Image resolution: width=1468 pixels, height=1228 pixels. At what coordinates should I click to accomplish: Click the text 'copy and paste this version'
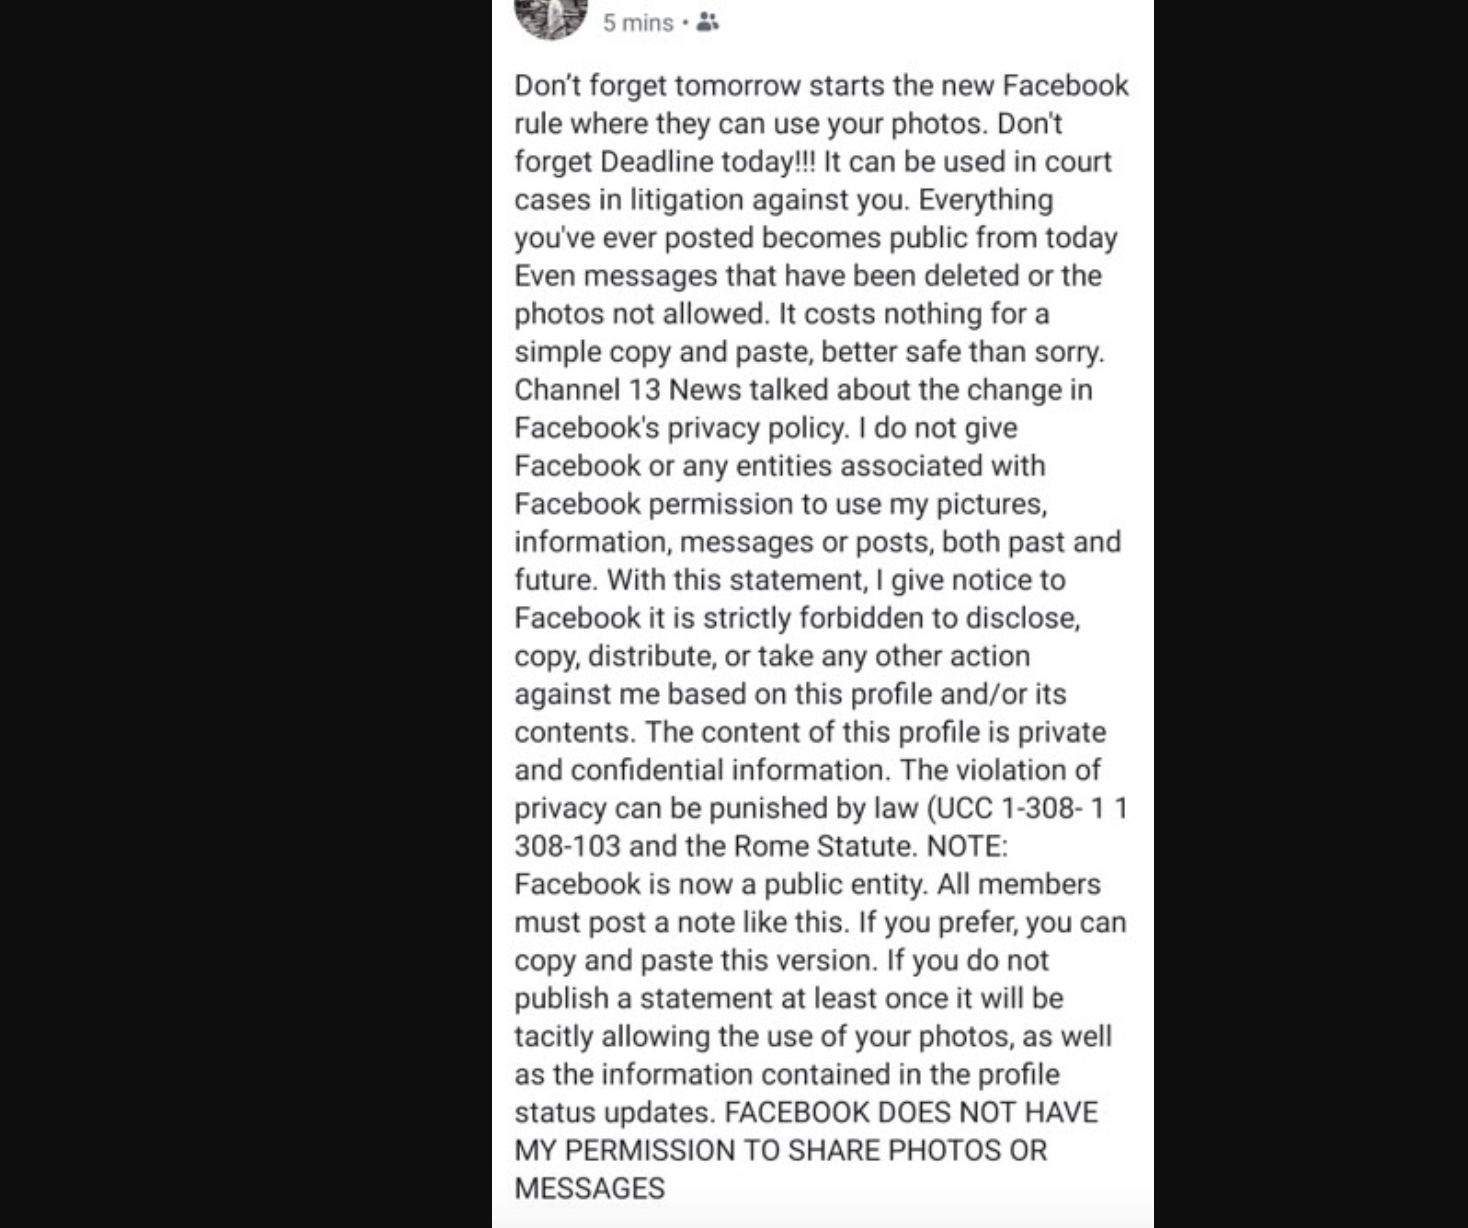tap(695, 960)
